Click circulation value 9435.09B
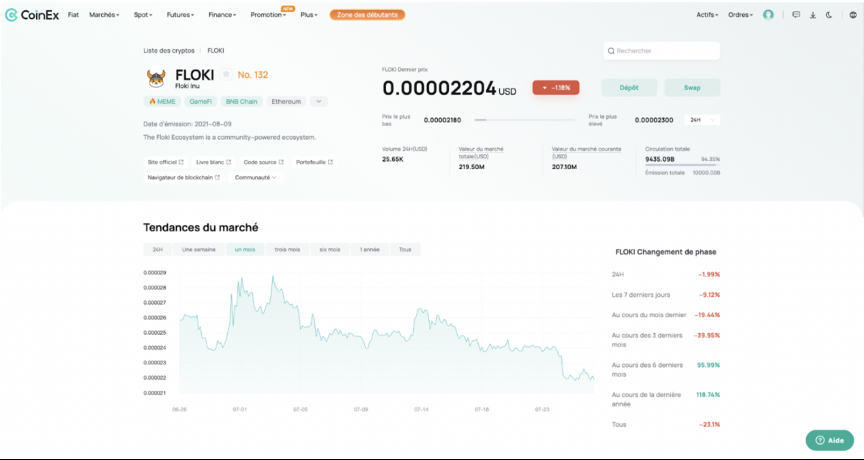The width and height of the screenshot is (864, 460). (x=660, y=159)
